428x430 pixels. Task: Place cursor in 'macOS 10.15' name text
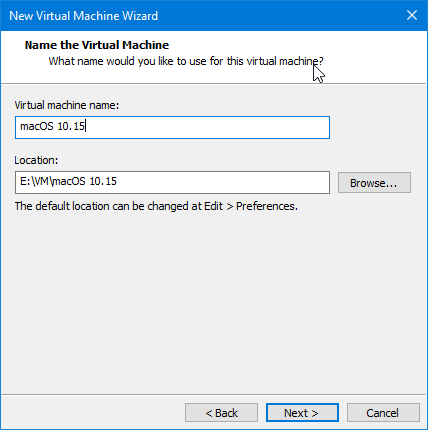point(52,127)
